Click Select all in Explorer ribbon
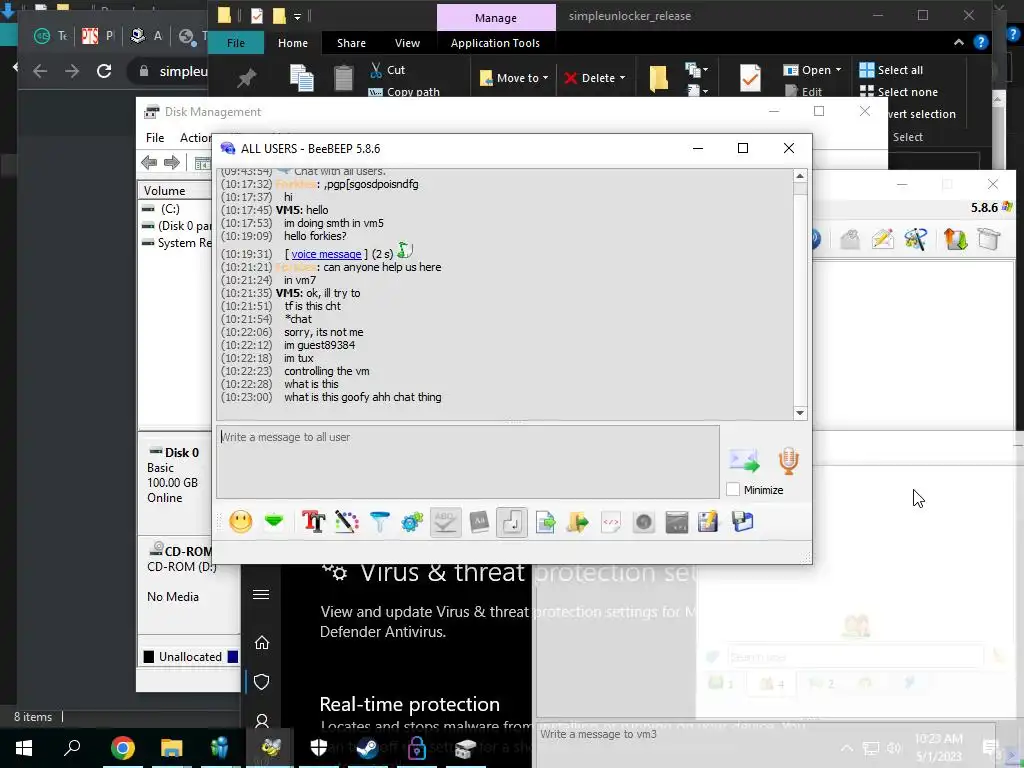 [x=891, y=70]
